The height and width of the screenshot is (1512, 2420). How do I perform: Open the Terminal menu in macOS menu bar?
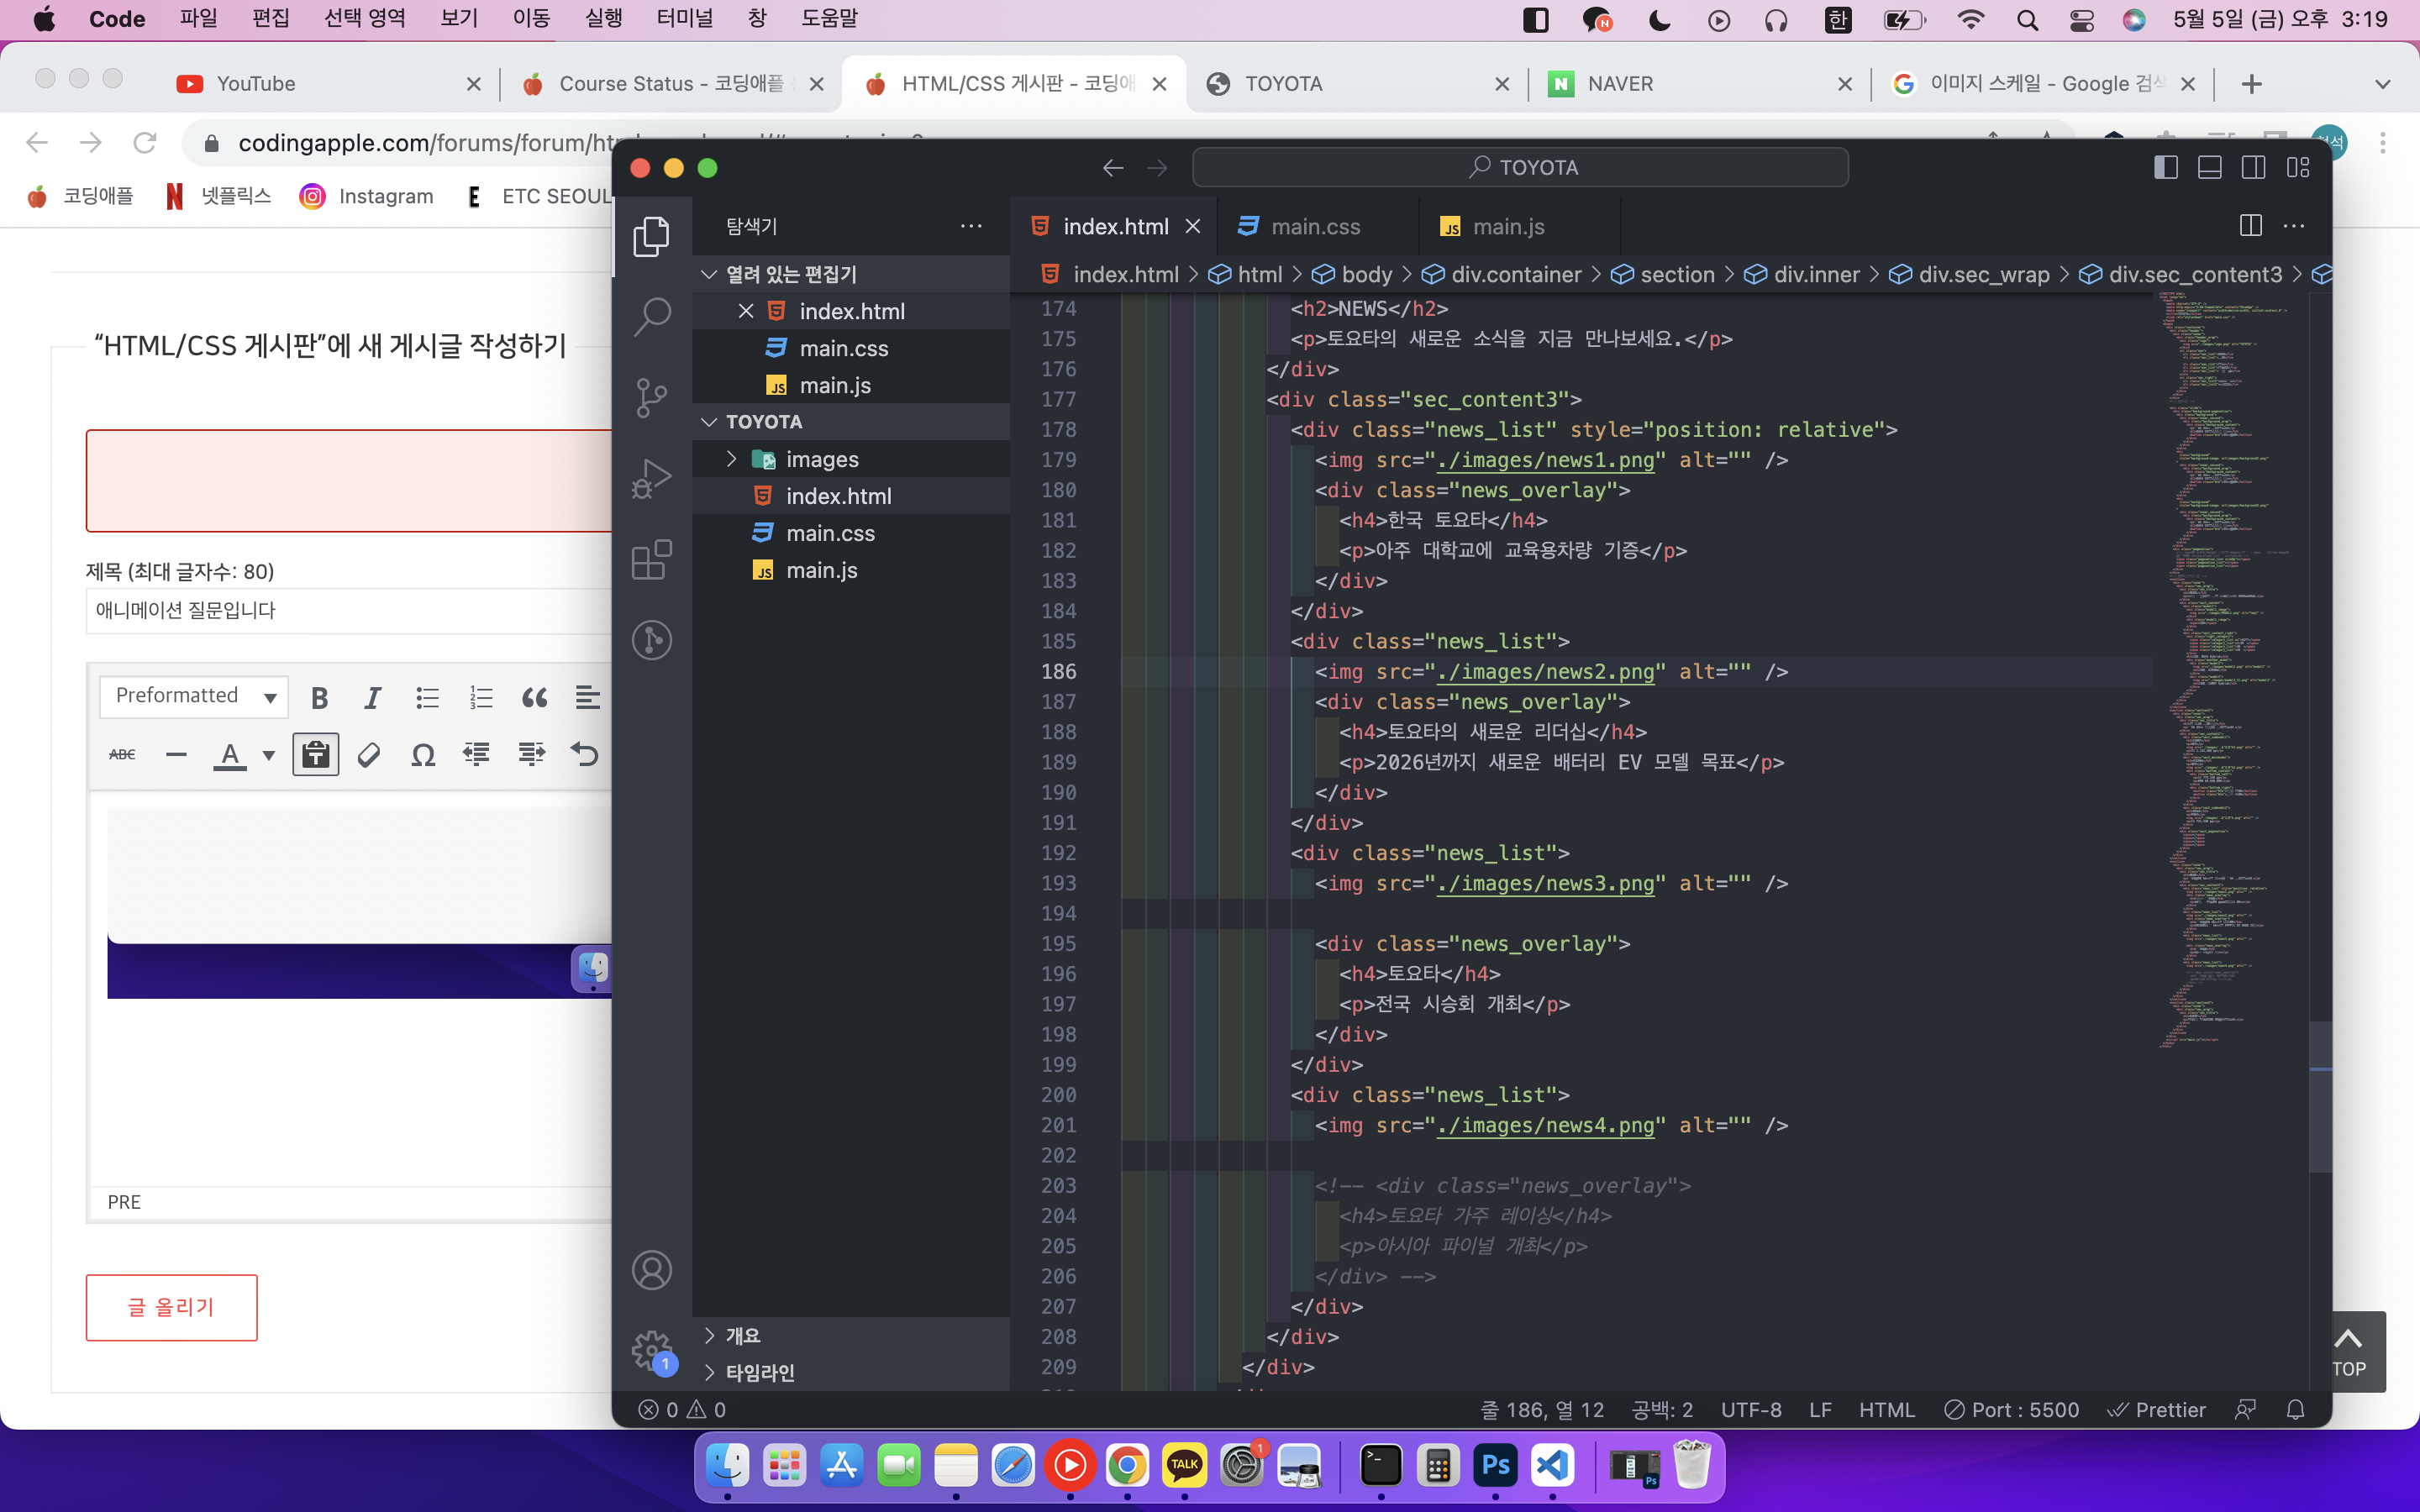[685, 18]
